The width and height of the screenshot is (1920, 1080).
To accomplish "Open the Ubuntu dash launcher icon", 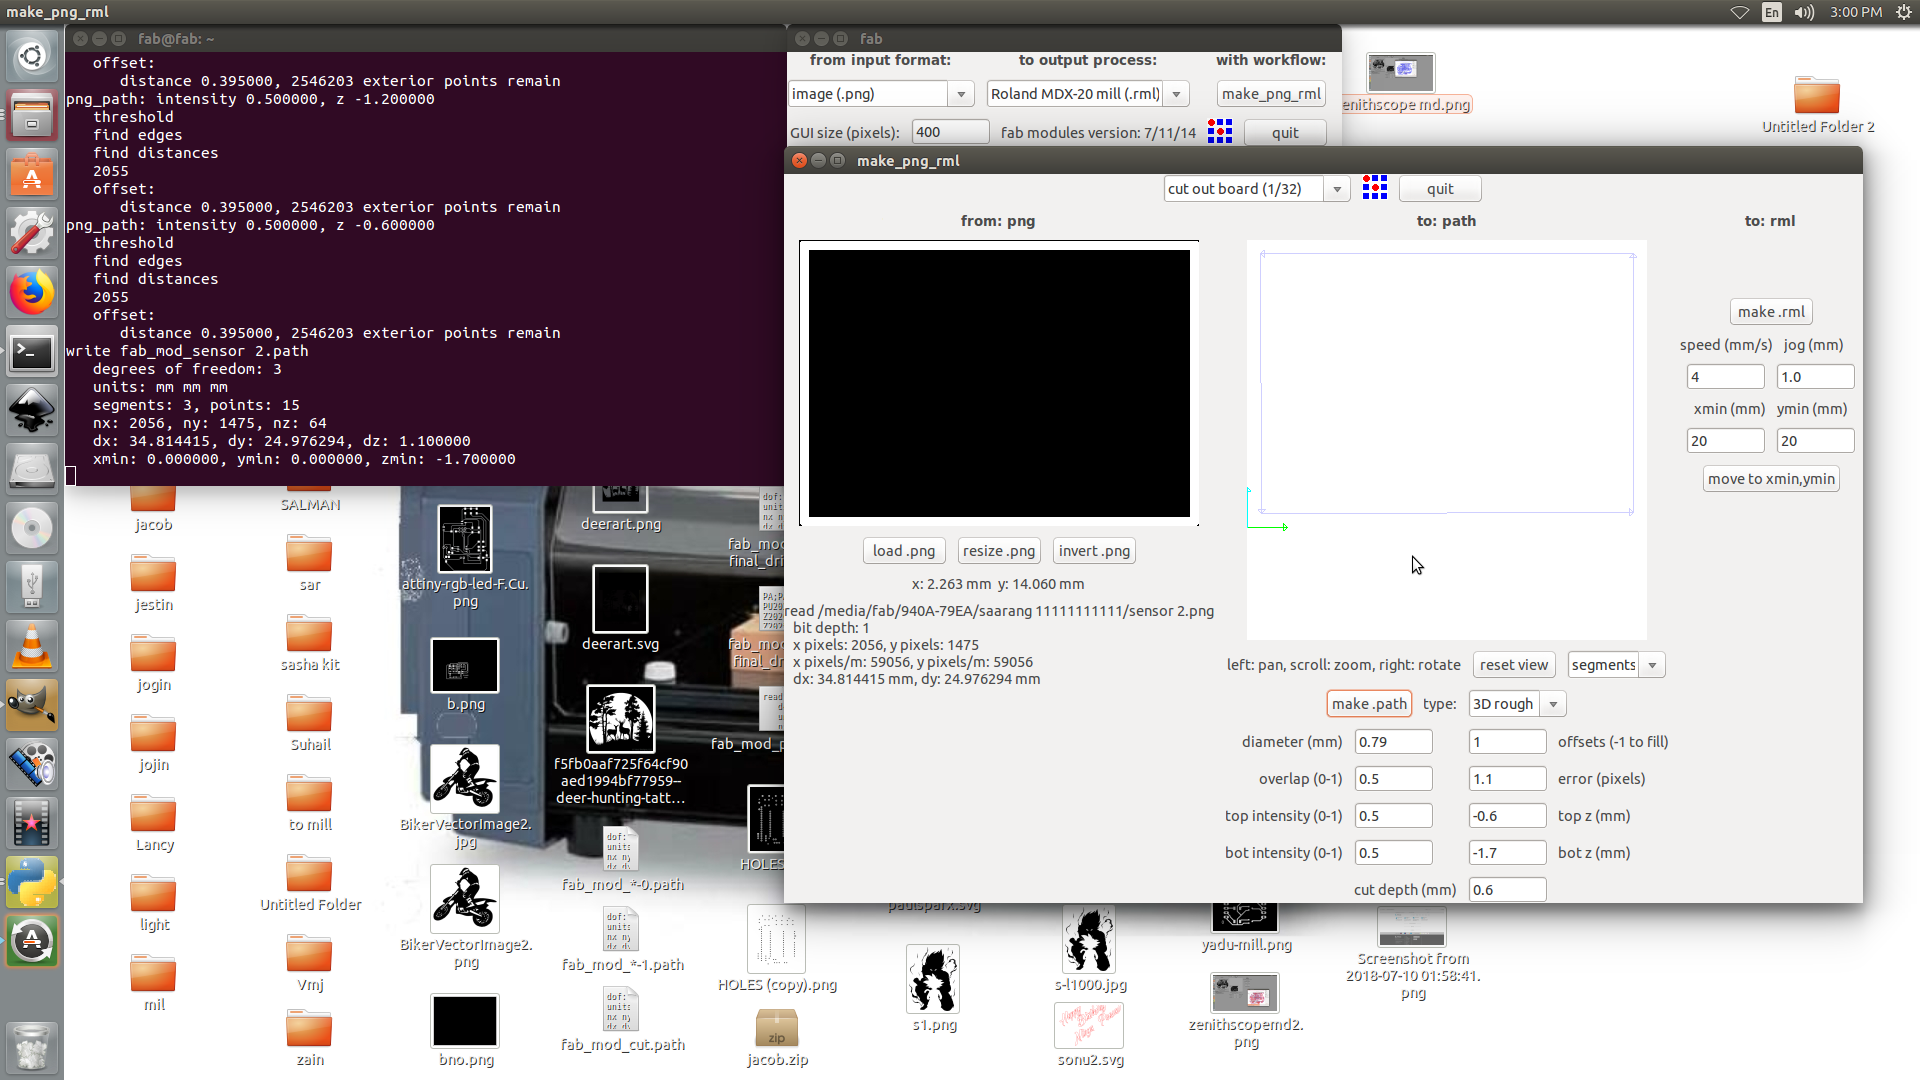I will (x=32, y=55).
